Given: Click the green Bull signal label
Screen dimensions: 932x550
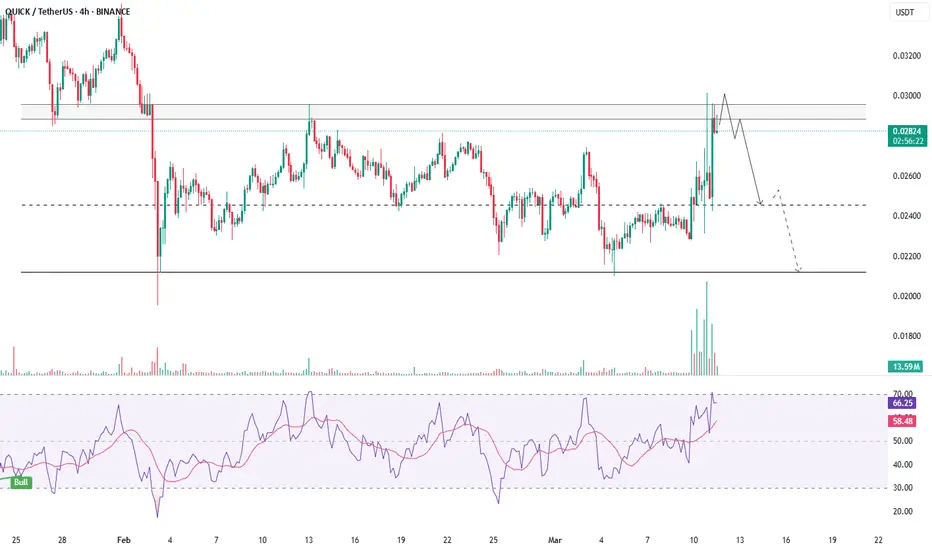Looking at the screenshot, I should [x=21, y=482].
